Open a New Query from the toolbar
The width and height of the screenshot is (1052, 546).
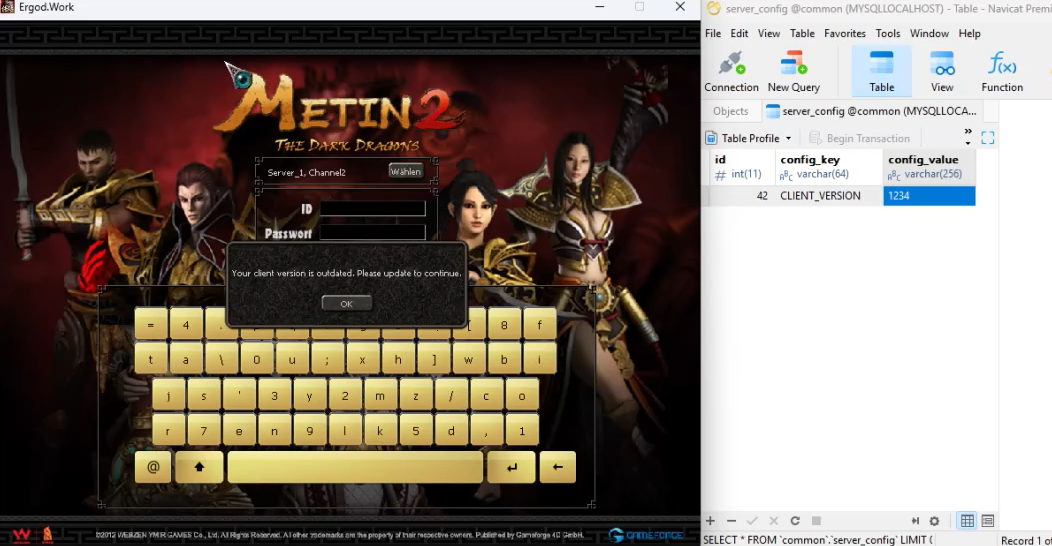click(x=793, y=72)
